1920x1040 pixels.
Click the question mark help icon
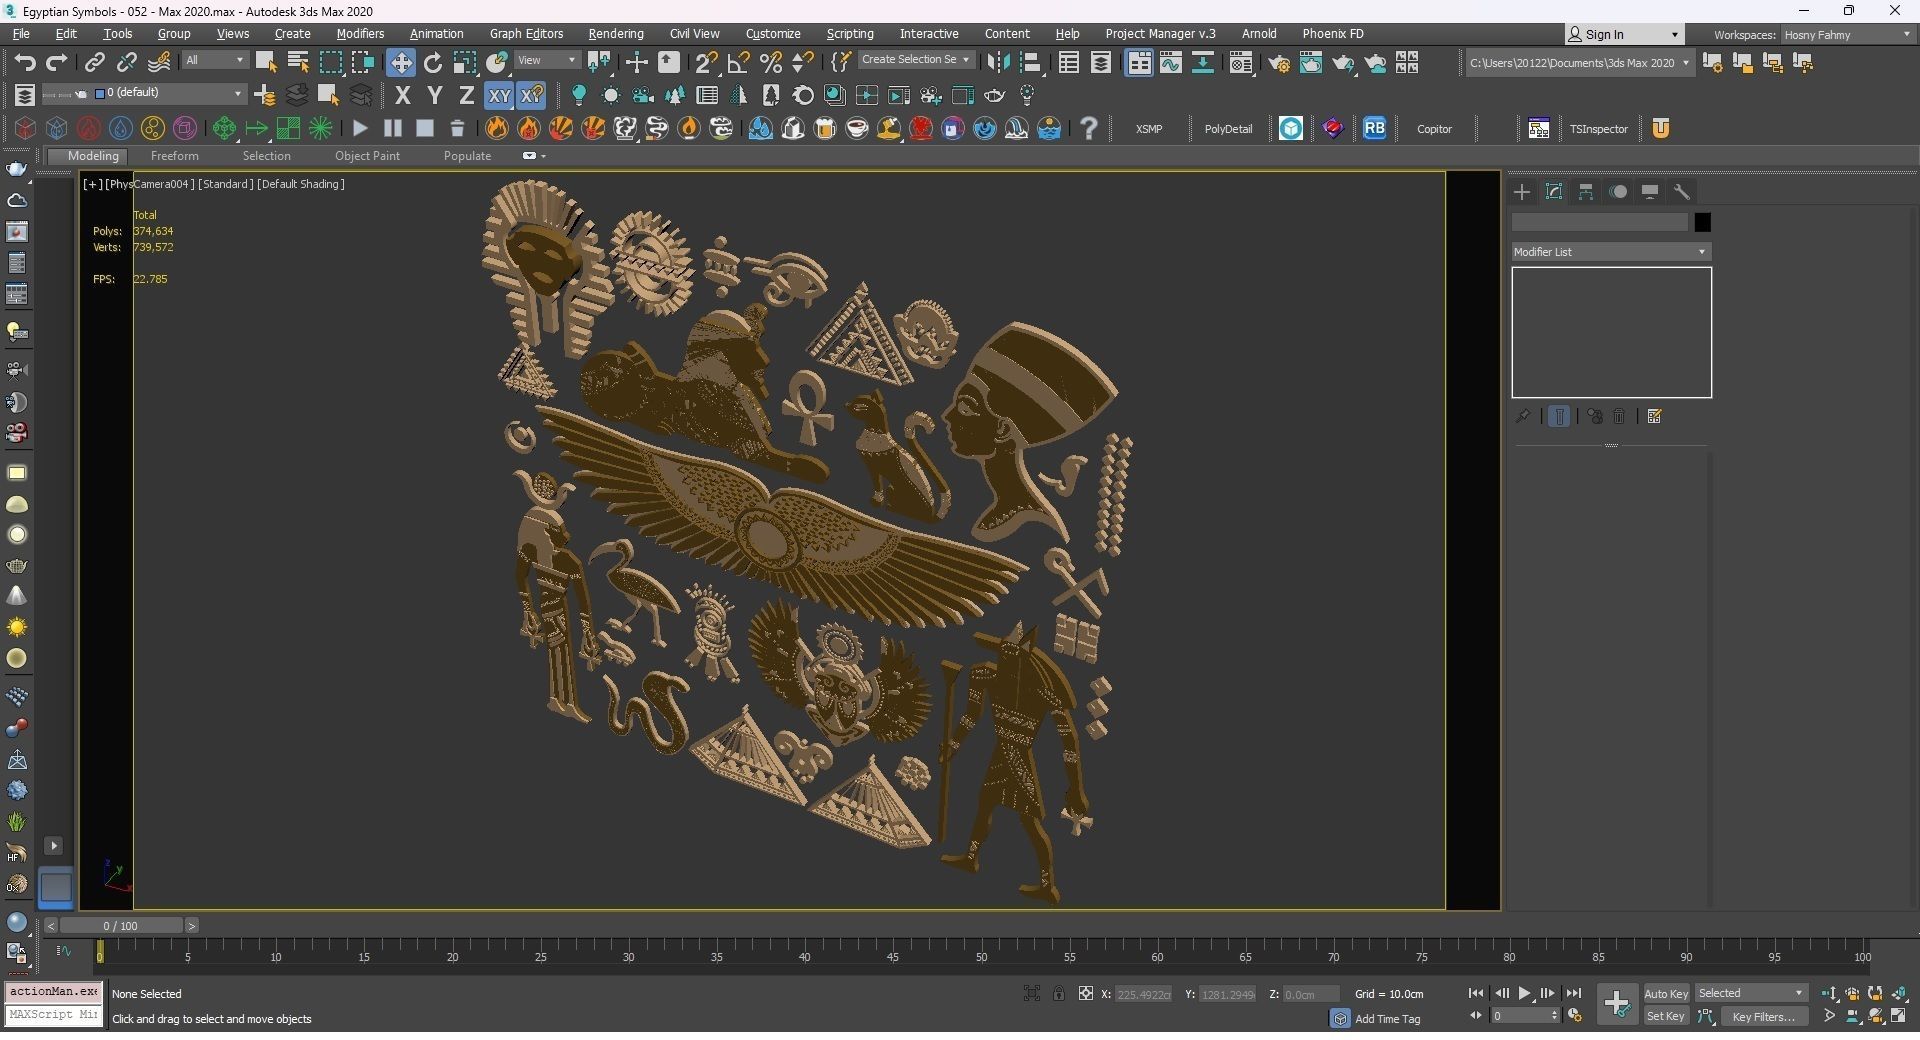click(x=1089, y=128)
